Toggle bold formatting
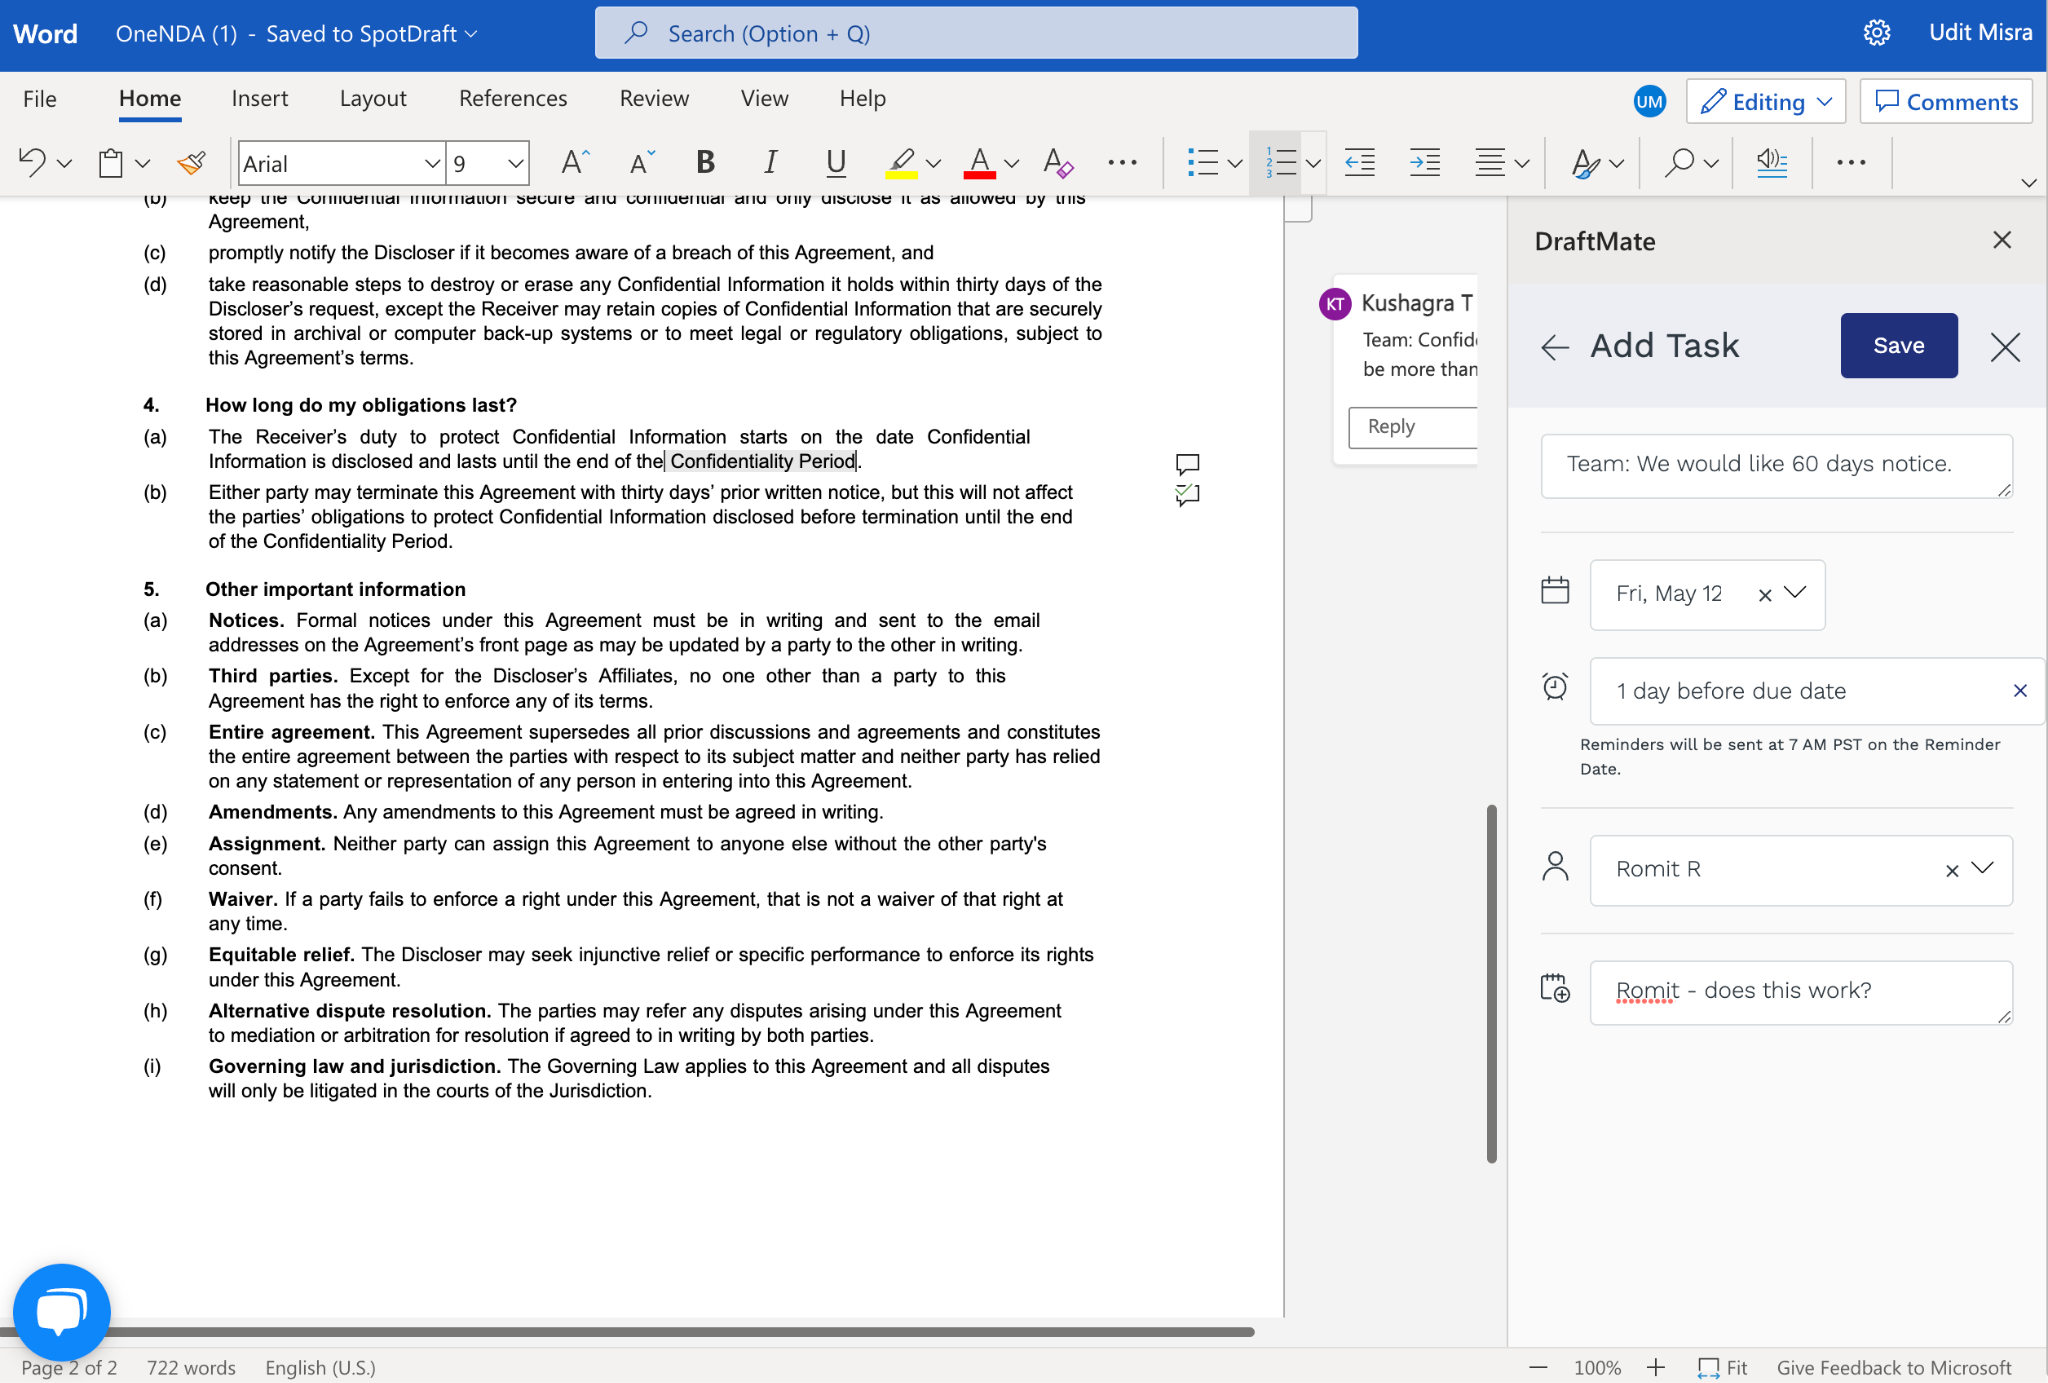 [705, 162]
